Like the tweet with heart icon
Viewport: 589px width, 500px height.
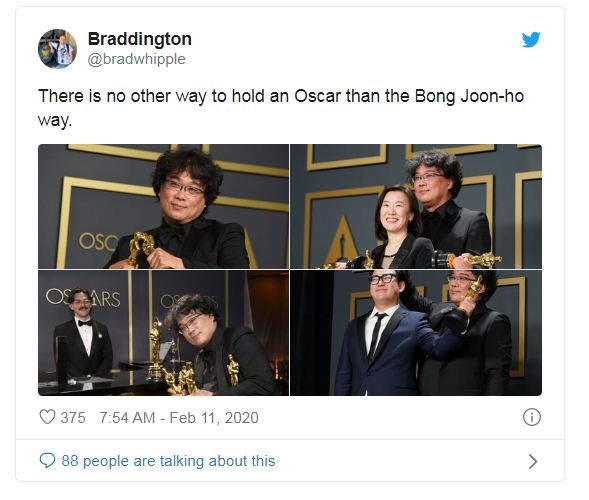47,417
